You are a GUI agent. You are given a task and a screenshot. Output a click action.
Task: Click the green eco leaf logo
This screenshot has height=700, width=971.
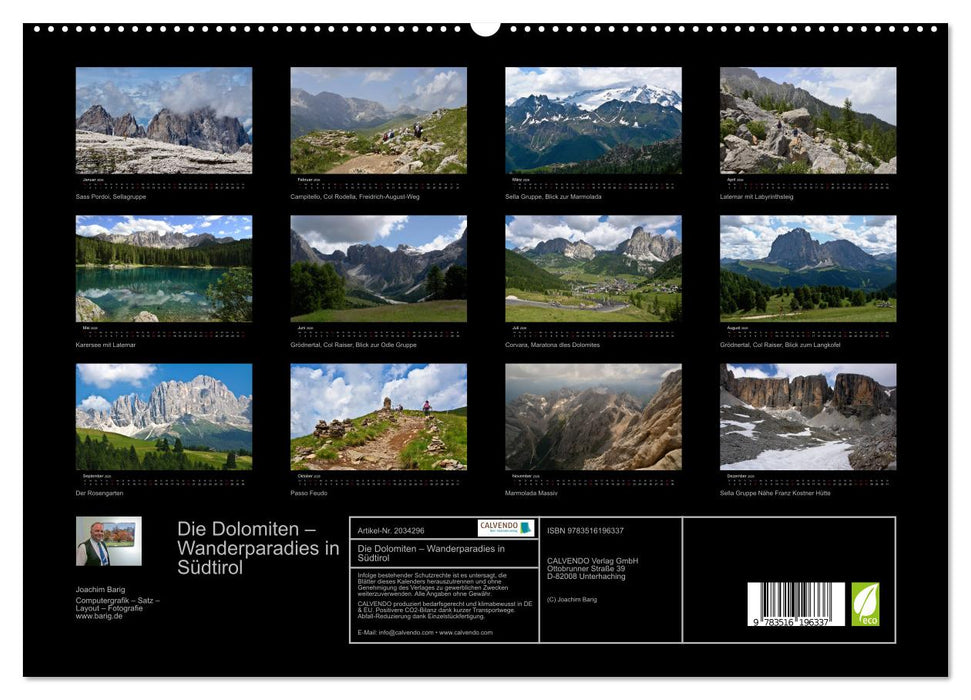tap(865, 604)
